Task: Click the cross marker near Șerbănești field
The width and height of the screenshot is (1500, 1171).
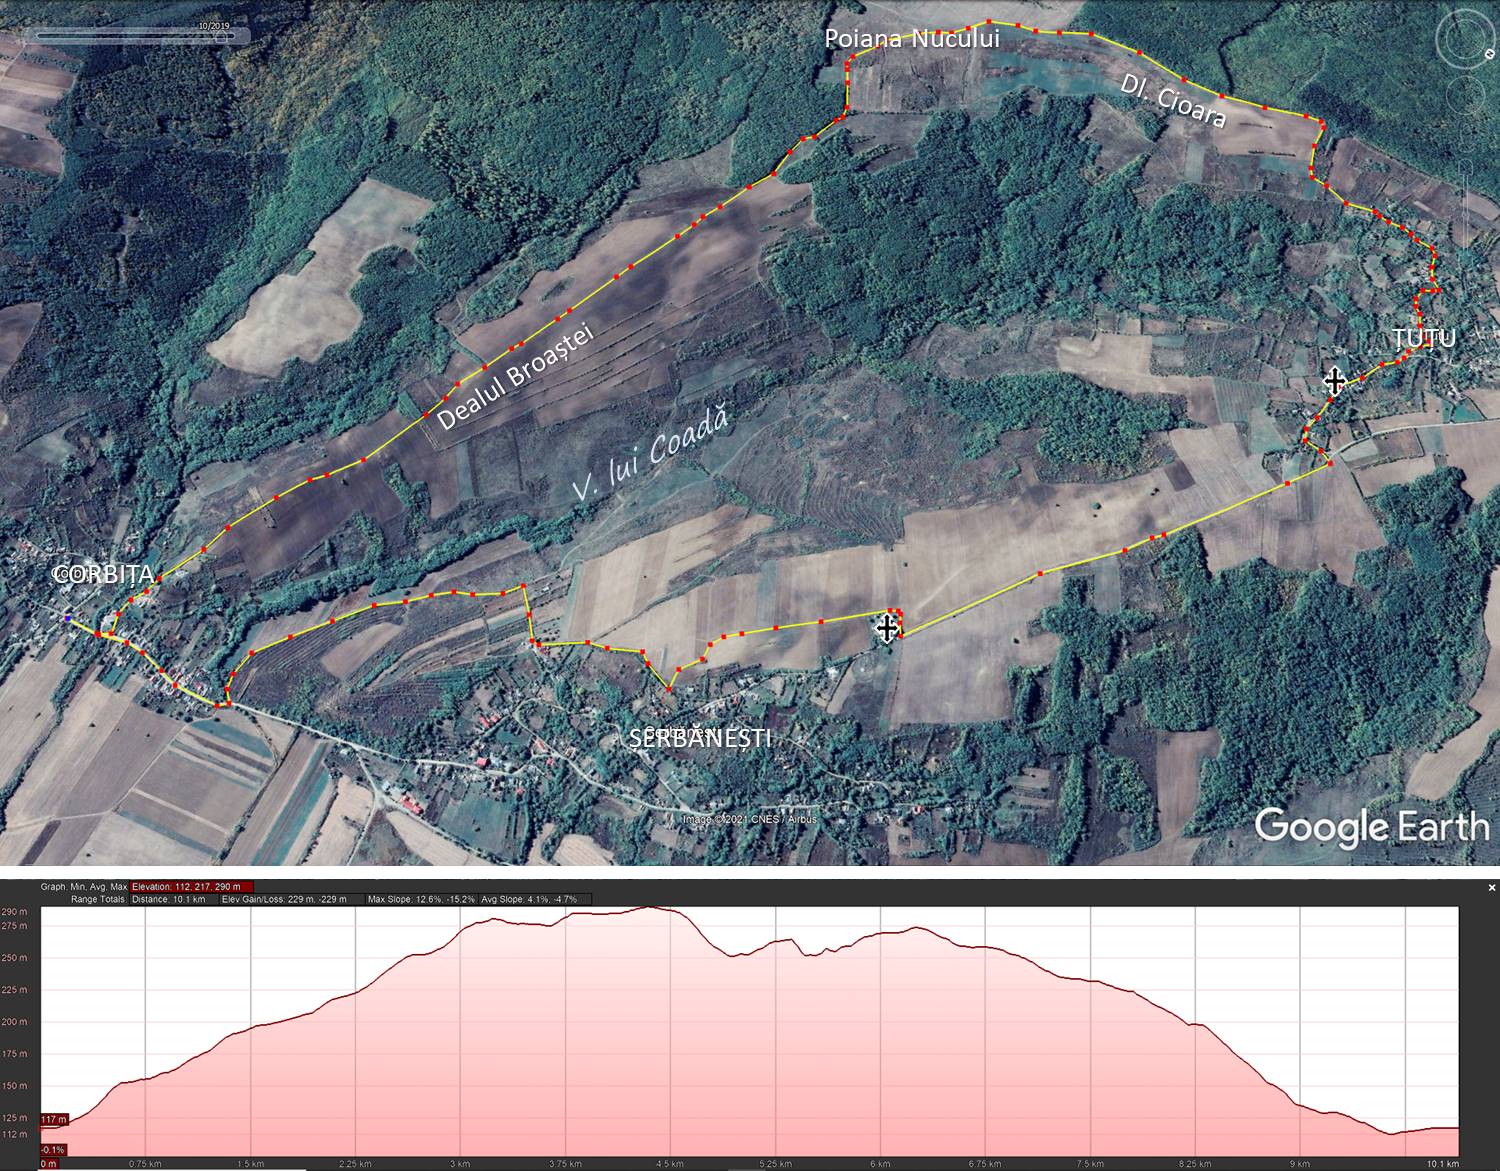Action: [887, 629]
